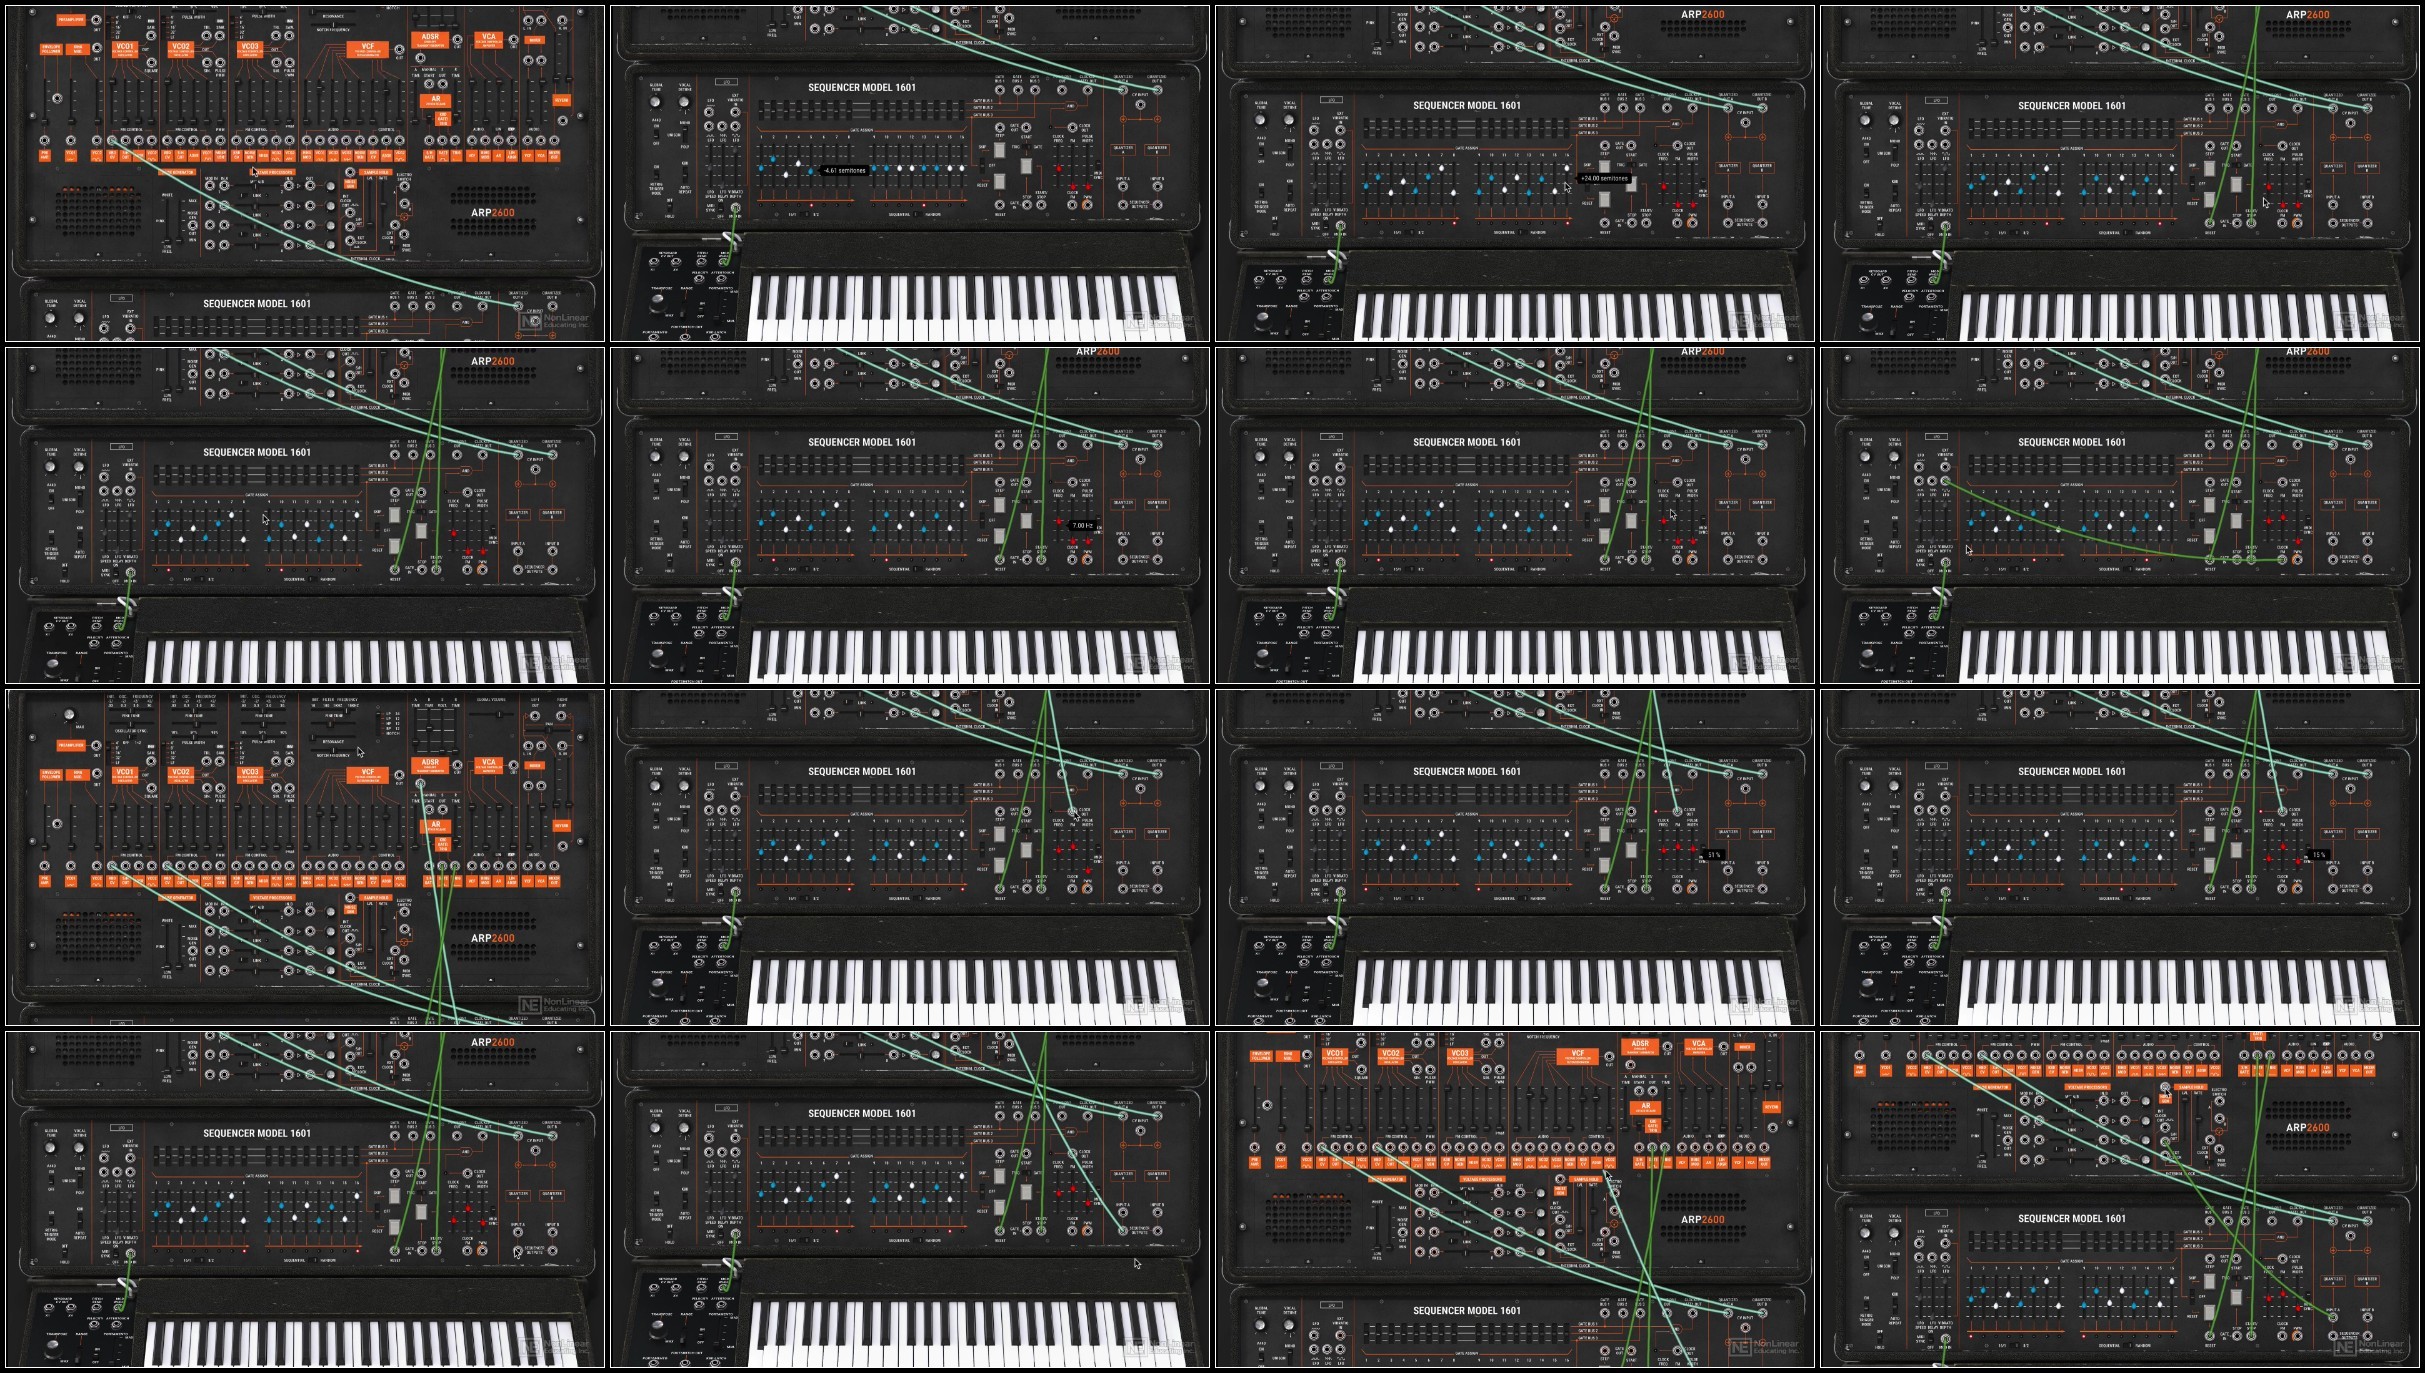The height and width of the screenshot is (1373, 2425).
Task: Select Sequencer Model 1601 title in 7.00 Hz frame
Action: [x=862, y=442]
